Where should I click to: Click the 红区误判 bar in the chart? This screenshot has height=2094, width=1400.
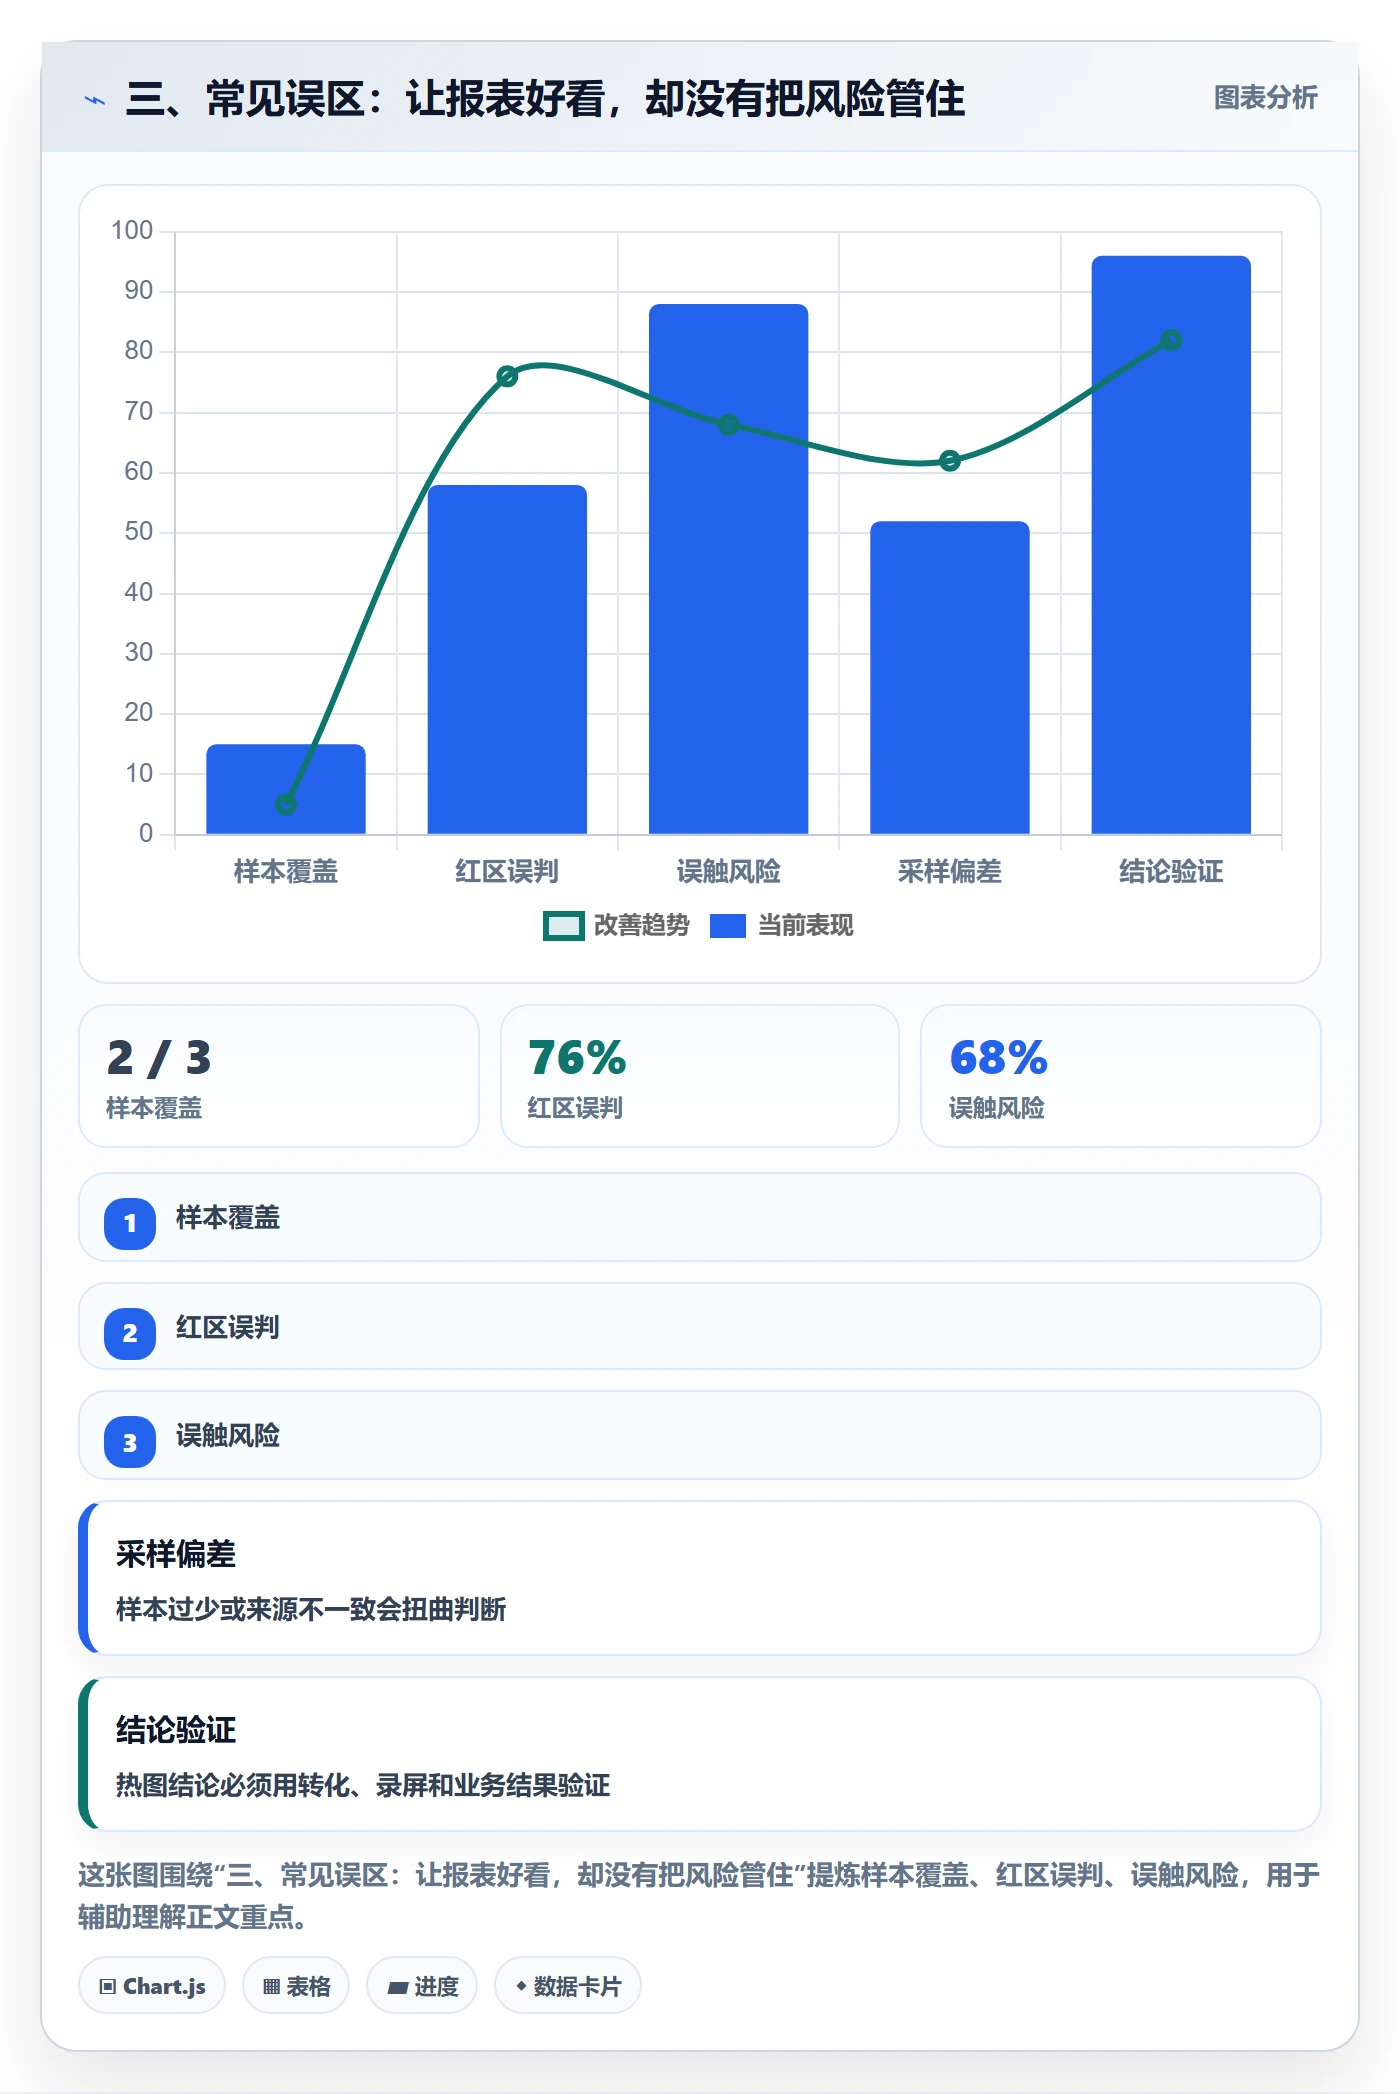(x=507, y=660)
